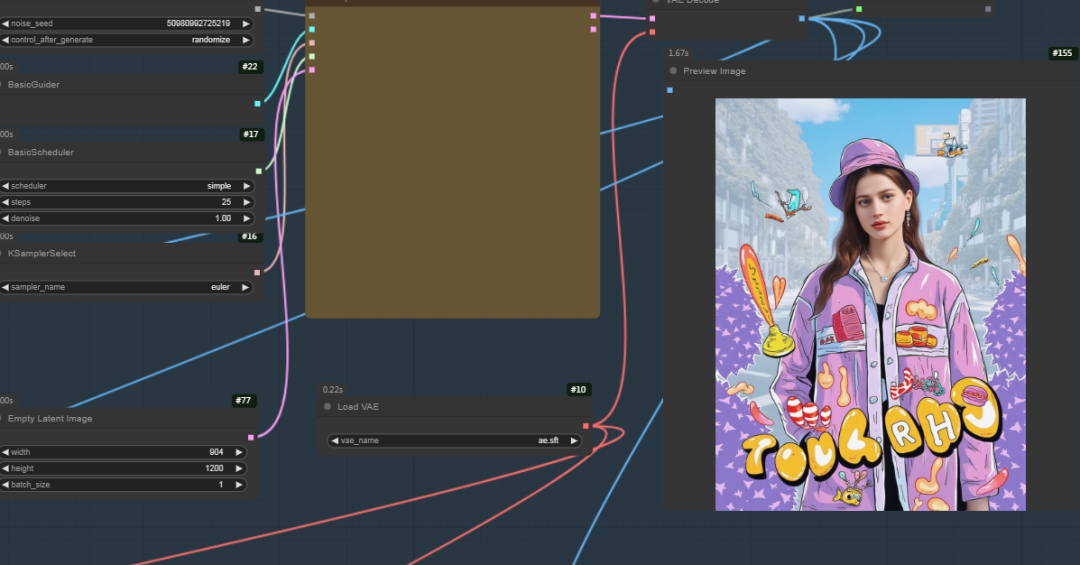Decrease latent width value
Image resolution: width=1080 pixels, height=565 pixels.
(x=6, y=452)
